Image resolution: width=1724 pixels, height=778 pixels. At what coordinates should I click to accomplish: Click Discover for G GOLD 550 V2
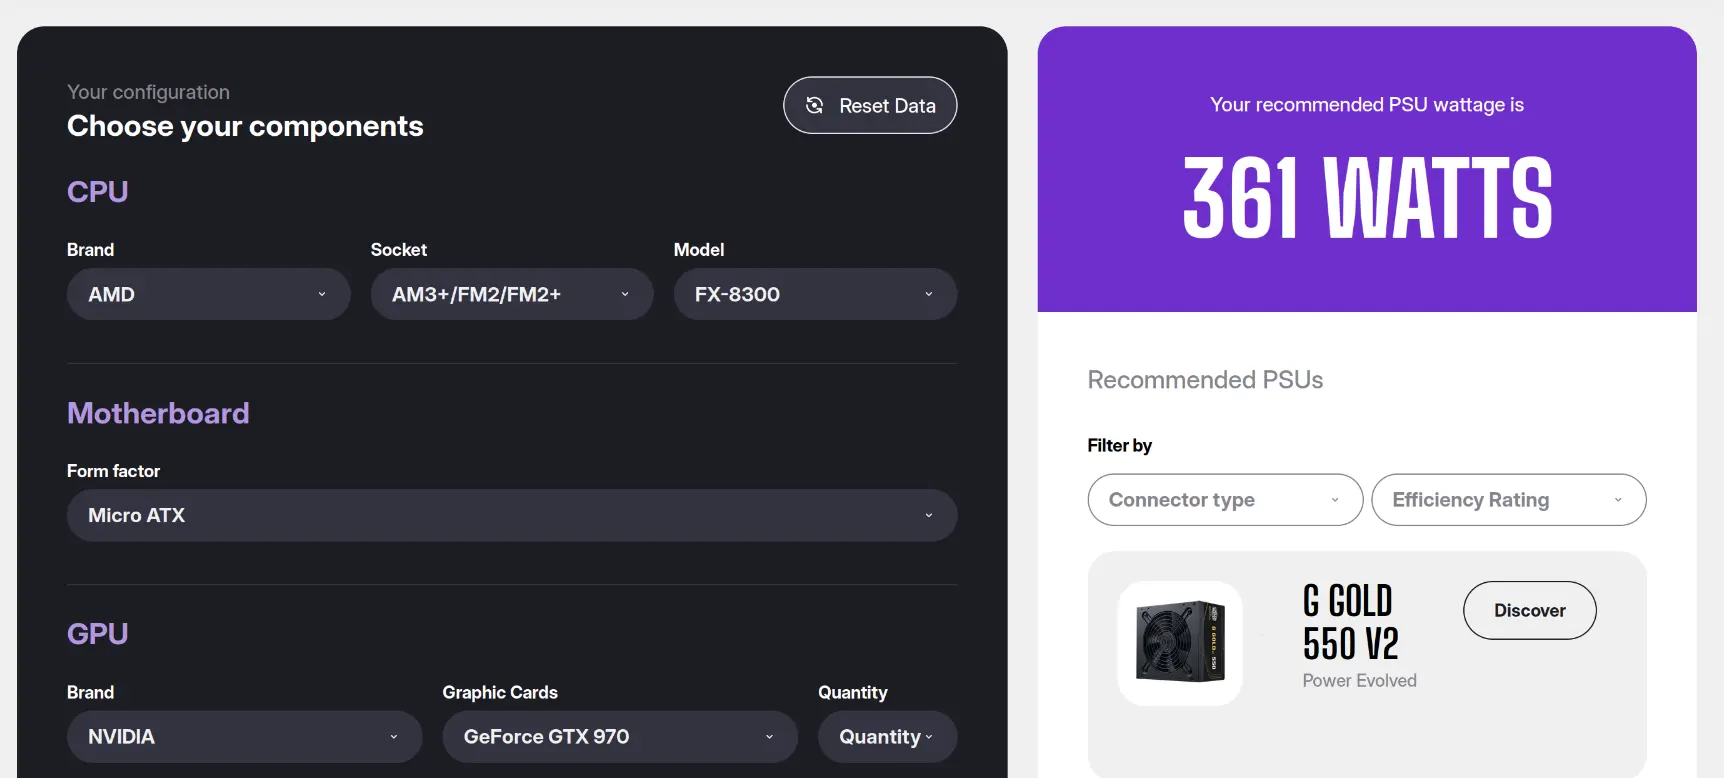pos(1529,610)
